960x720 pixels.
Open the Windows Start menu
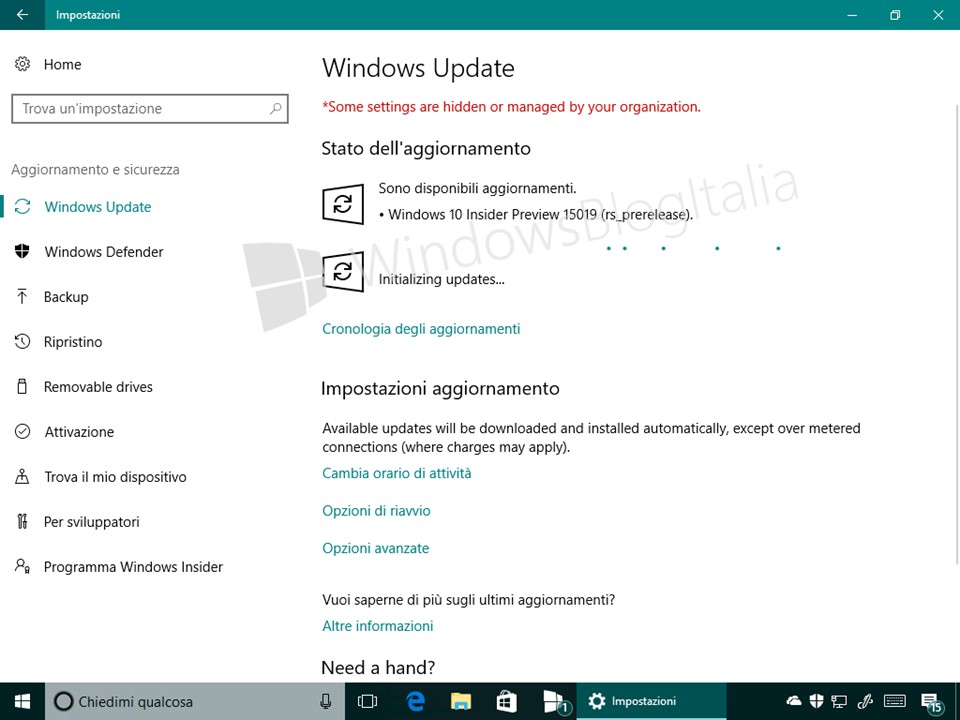(23, 702)
